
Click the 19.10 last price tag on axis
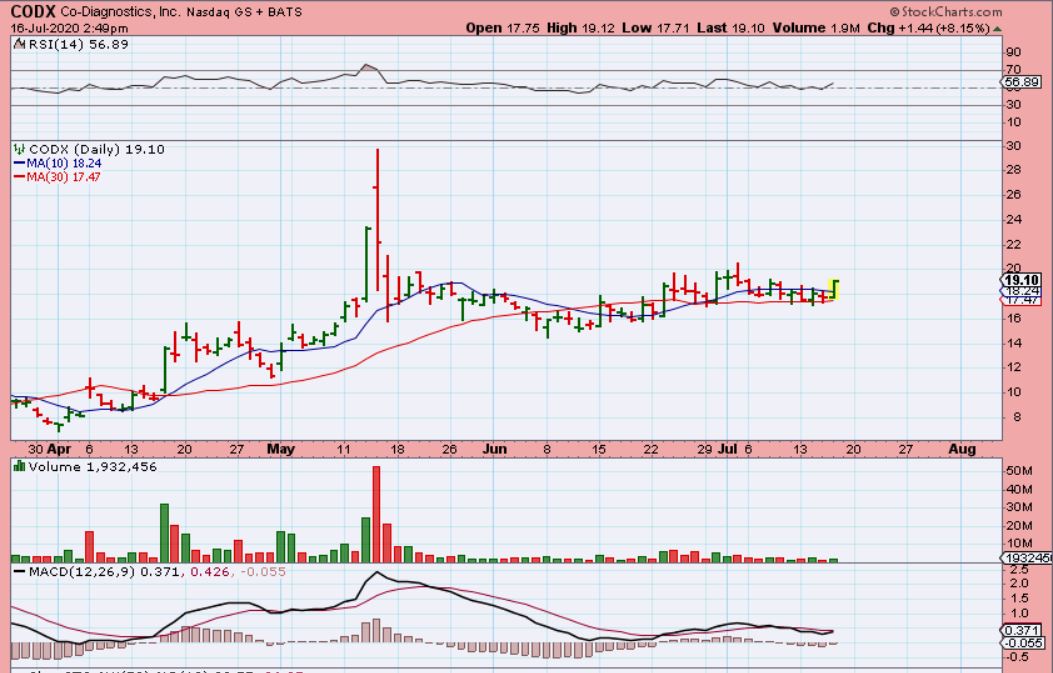(x=1021, y=280)
